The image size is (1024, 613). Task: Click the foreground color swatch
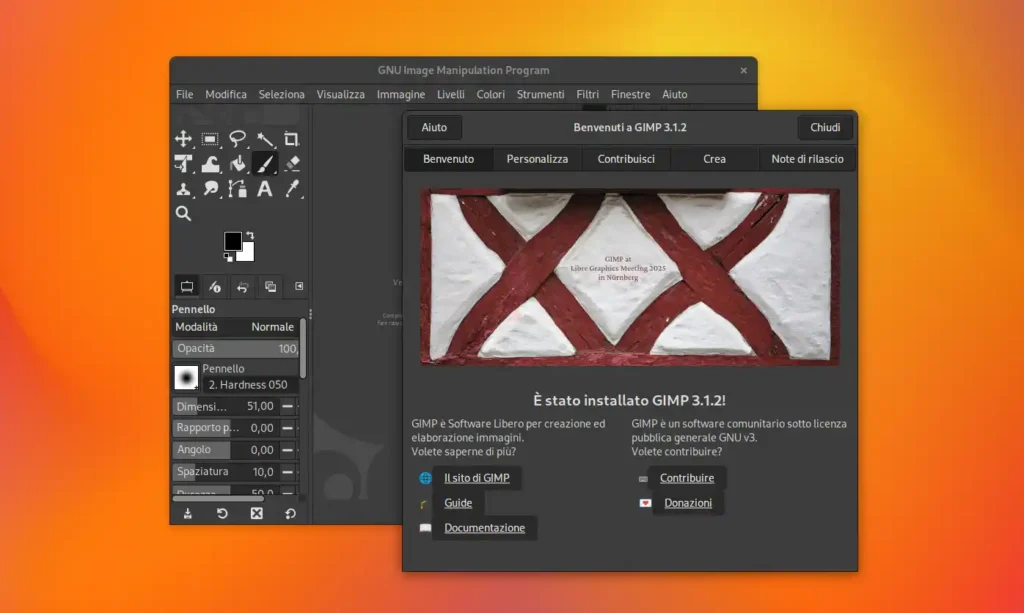(233, 241)
